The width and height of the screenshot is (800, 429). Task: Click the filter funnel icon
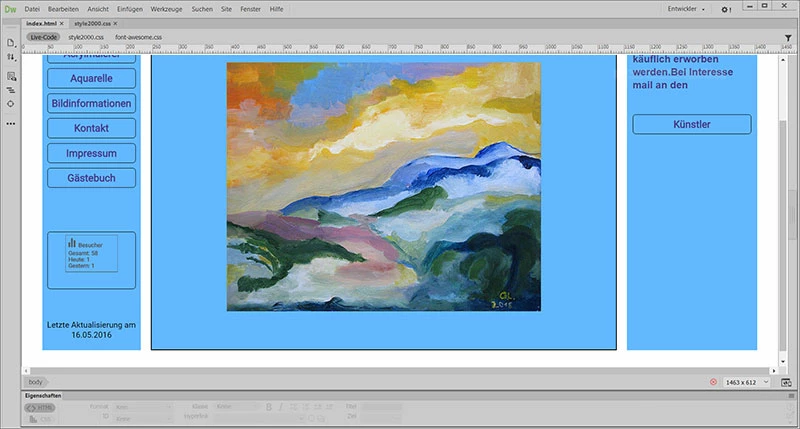pyautogui.click(x=788, y=38)
